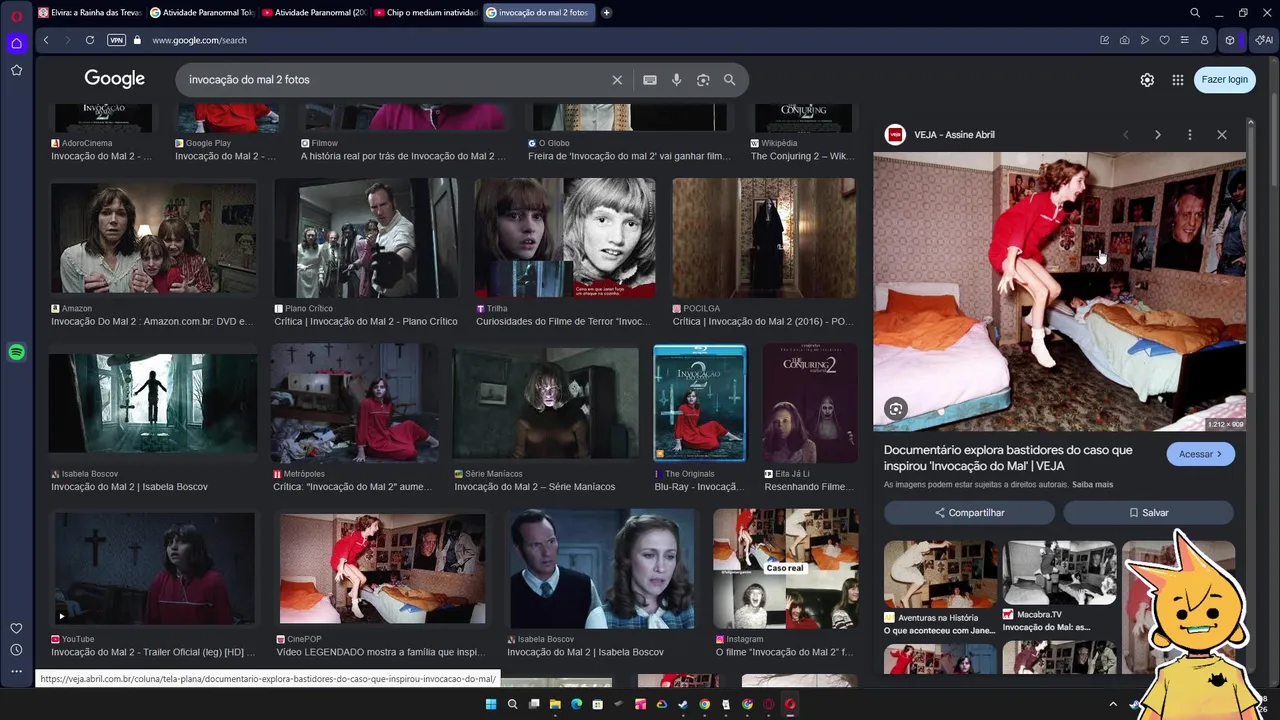Open Metrópoles Crítica result image
Image resolution: width=1280 pixels, height=720 pixels.
pyautogui.click(x=355, y=404)
